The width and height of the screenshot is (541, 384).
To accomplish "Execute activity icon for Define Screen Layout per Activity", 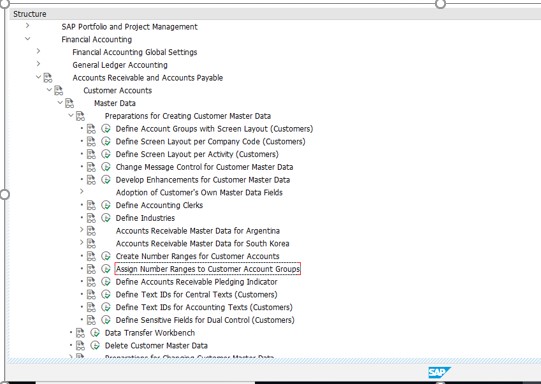I will (x=106, y=154).
